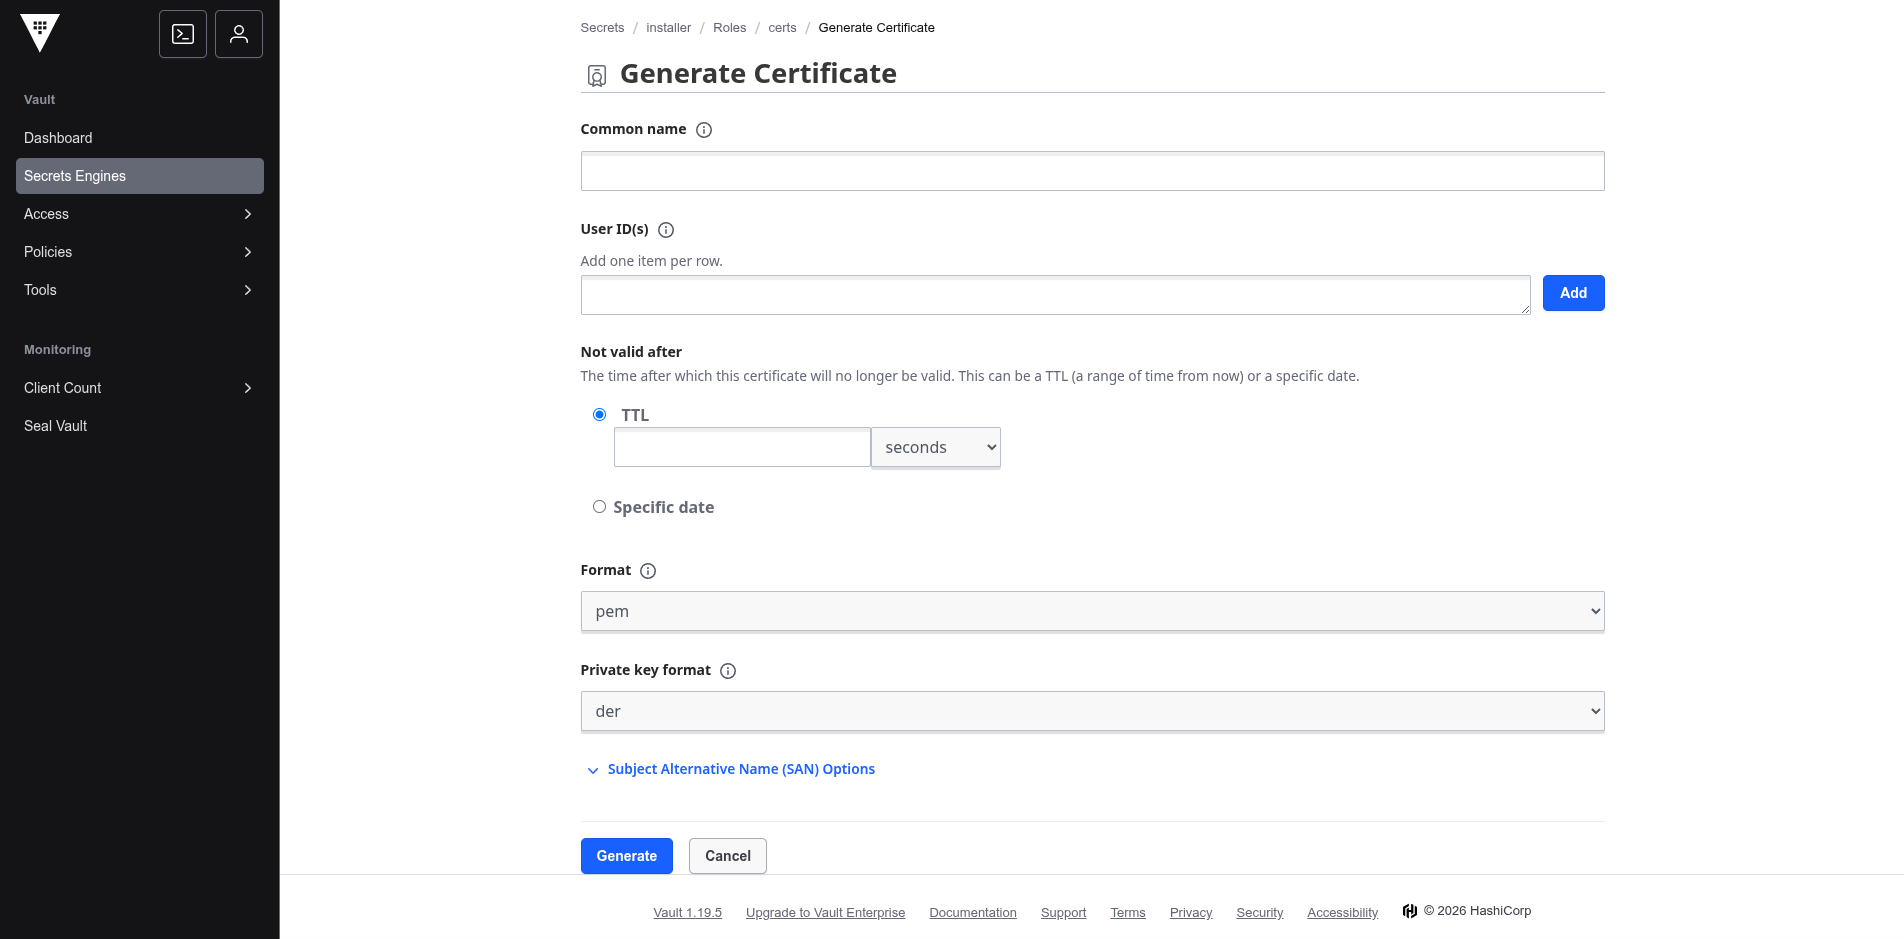Click the Vault logo icon
Screen dimensions: 1904x939
(x=40, y=32)
